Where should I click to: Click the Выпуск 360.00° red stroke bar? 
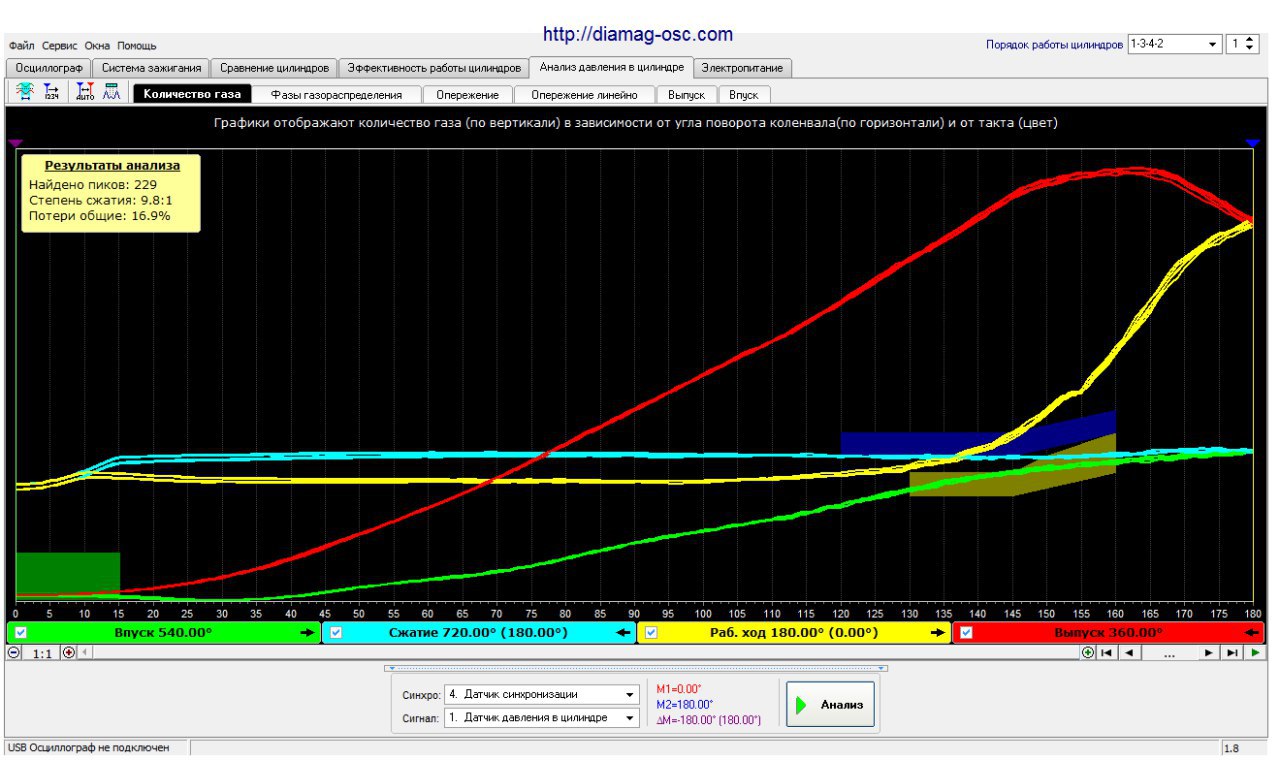[1108, 633]
